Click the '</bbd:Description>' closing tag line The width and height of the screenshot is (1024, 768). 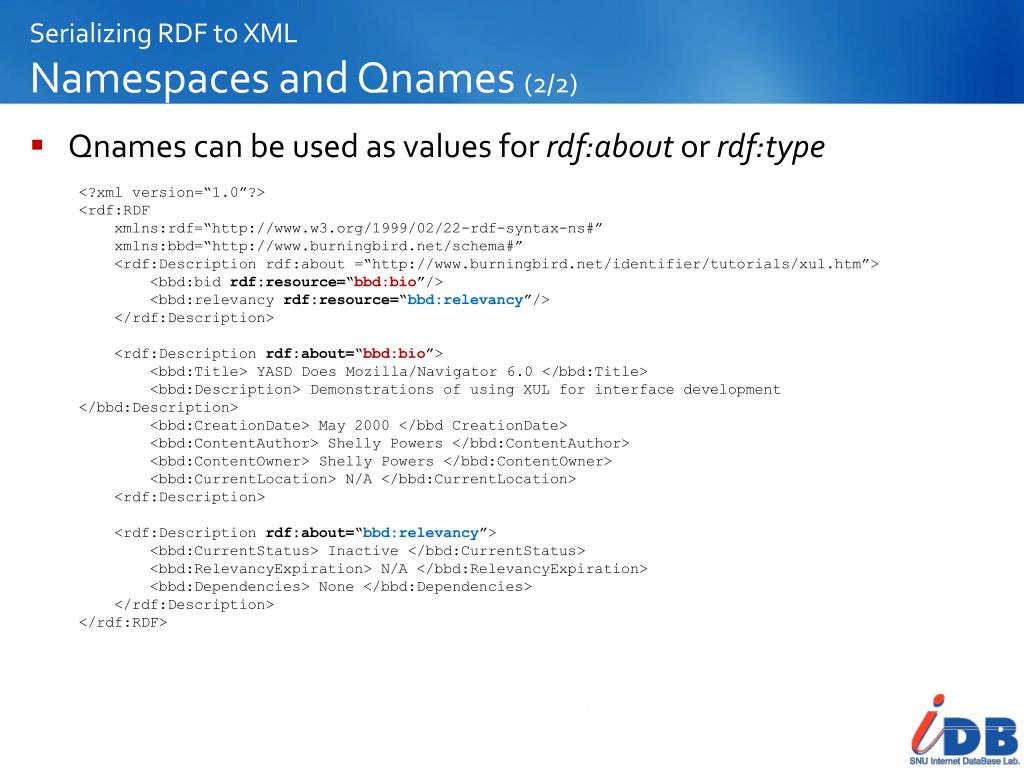(159, 408)
